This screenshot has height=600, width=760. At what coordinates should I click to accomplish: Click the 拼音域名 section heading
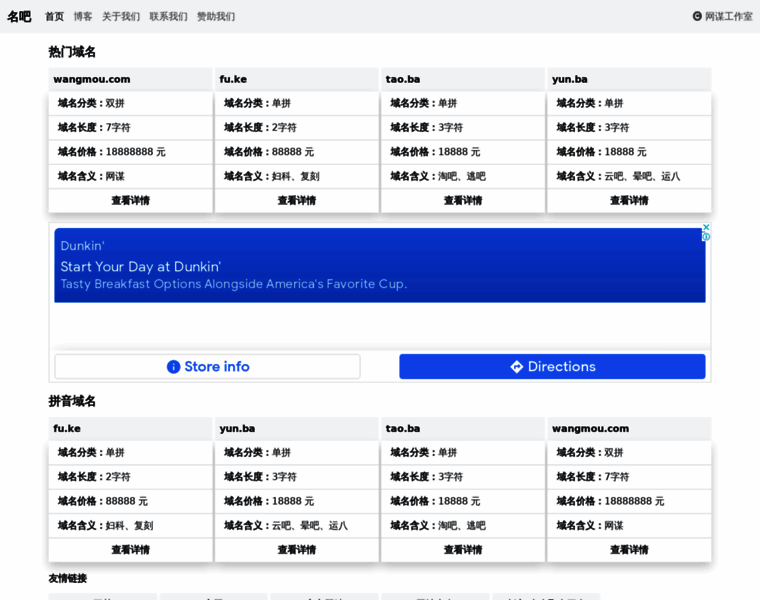click(x=72, y=401)
